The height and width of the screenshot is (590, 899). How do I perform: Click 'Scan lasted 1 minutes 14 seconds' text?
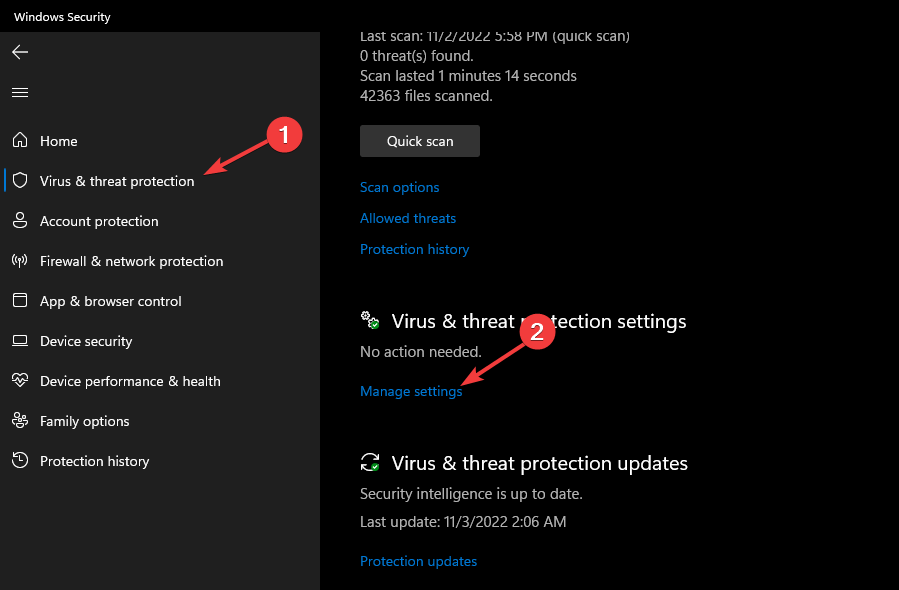click(x=468, y=76)
